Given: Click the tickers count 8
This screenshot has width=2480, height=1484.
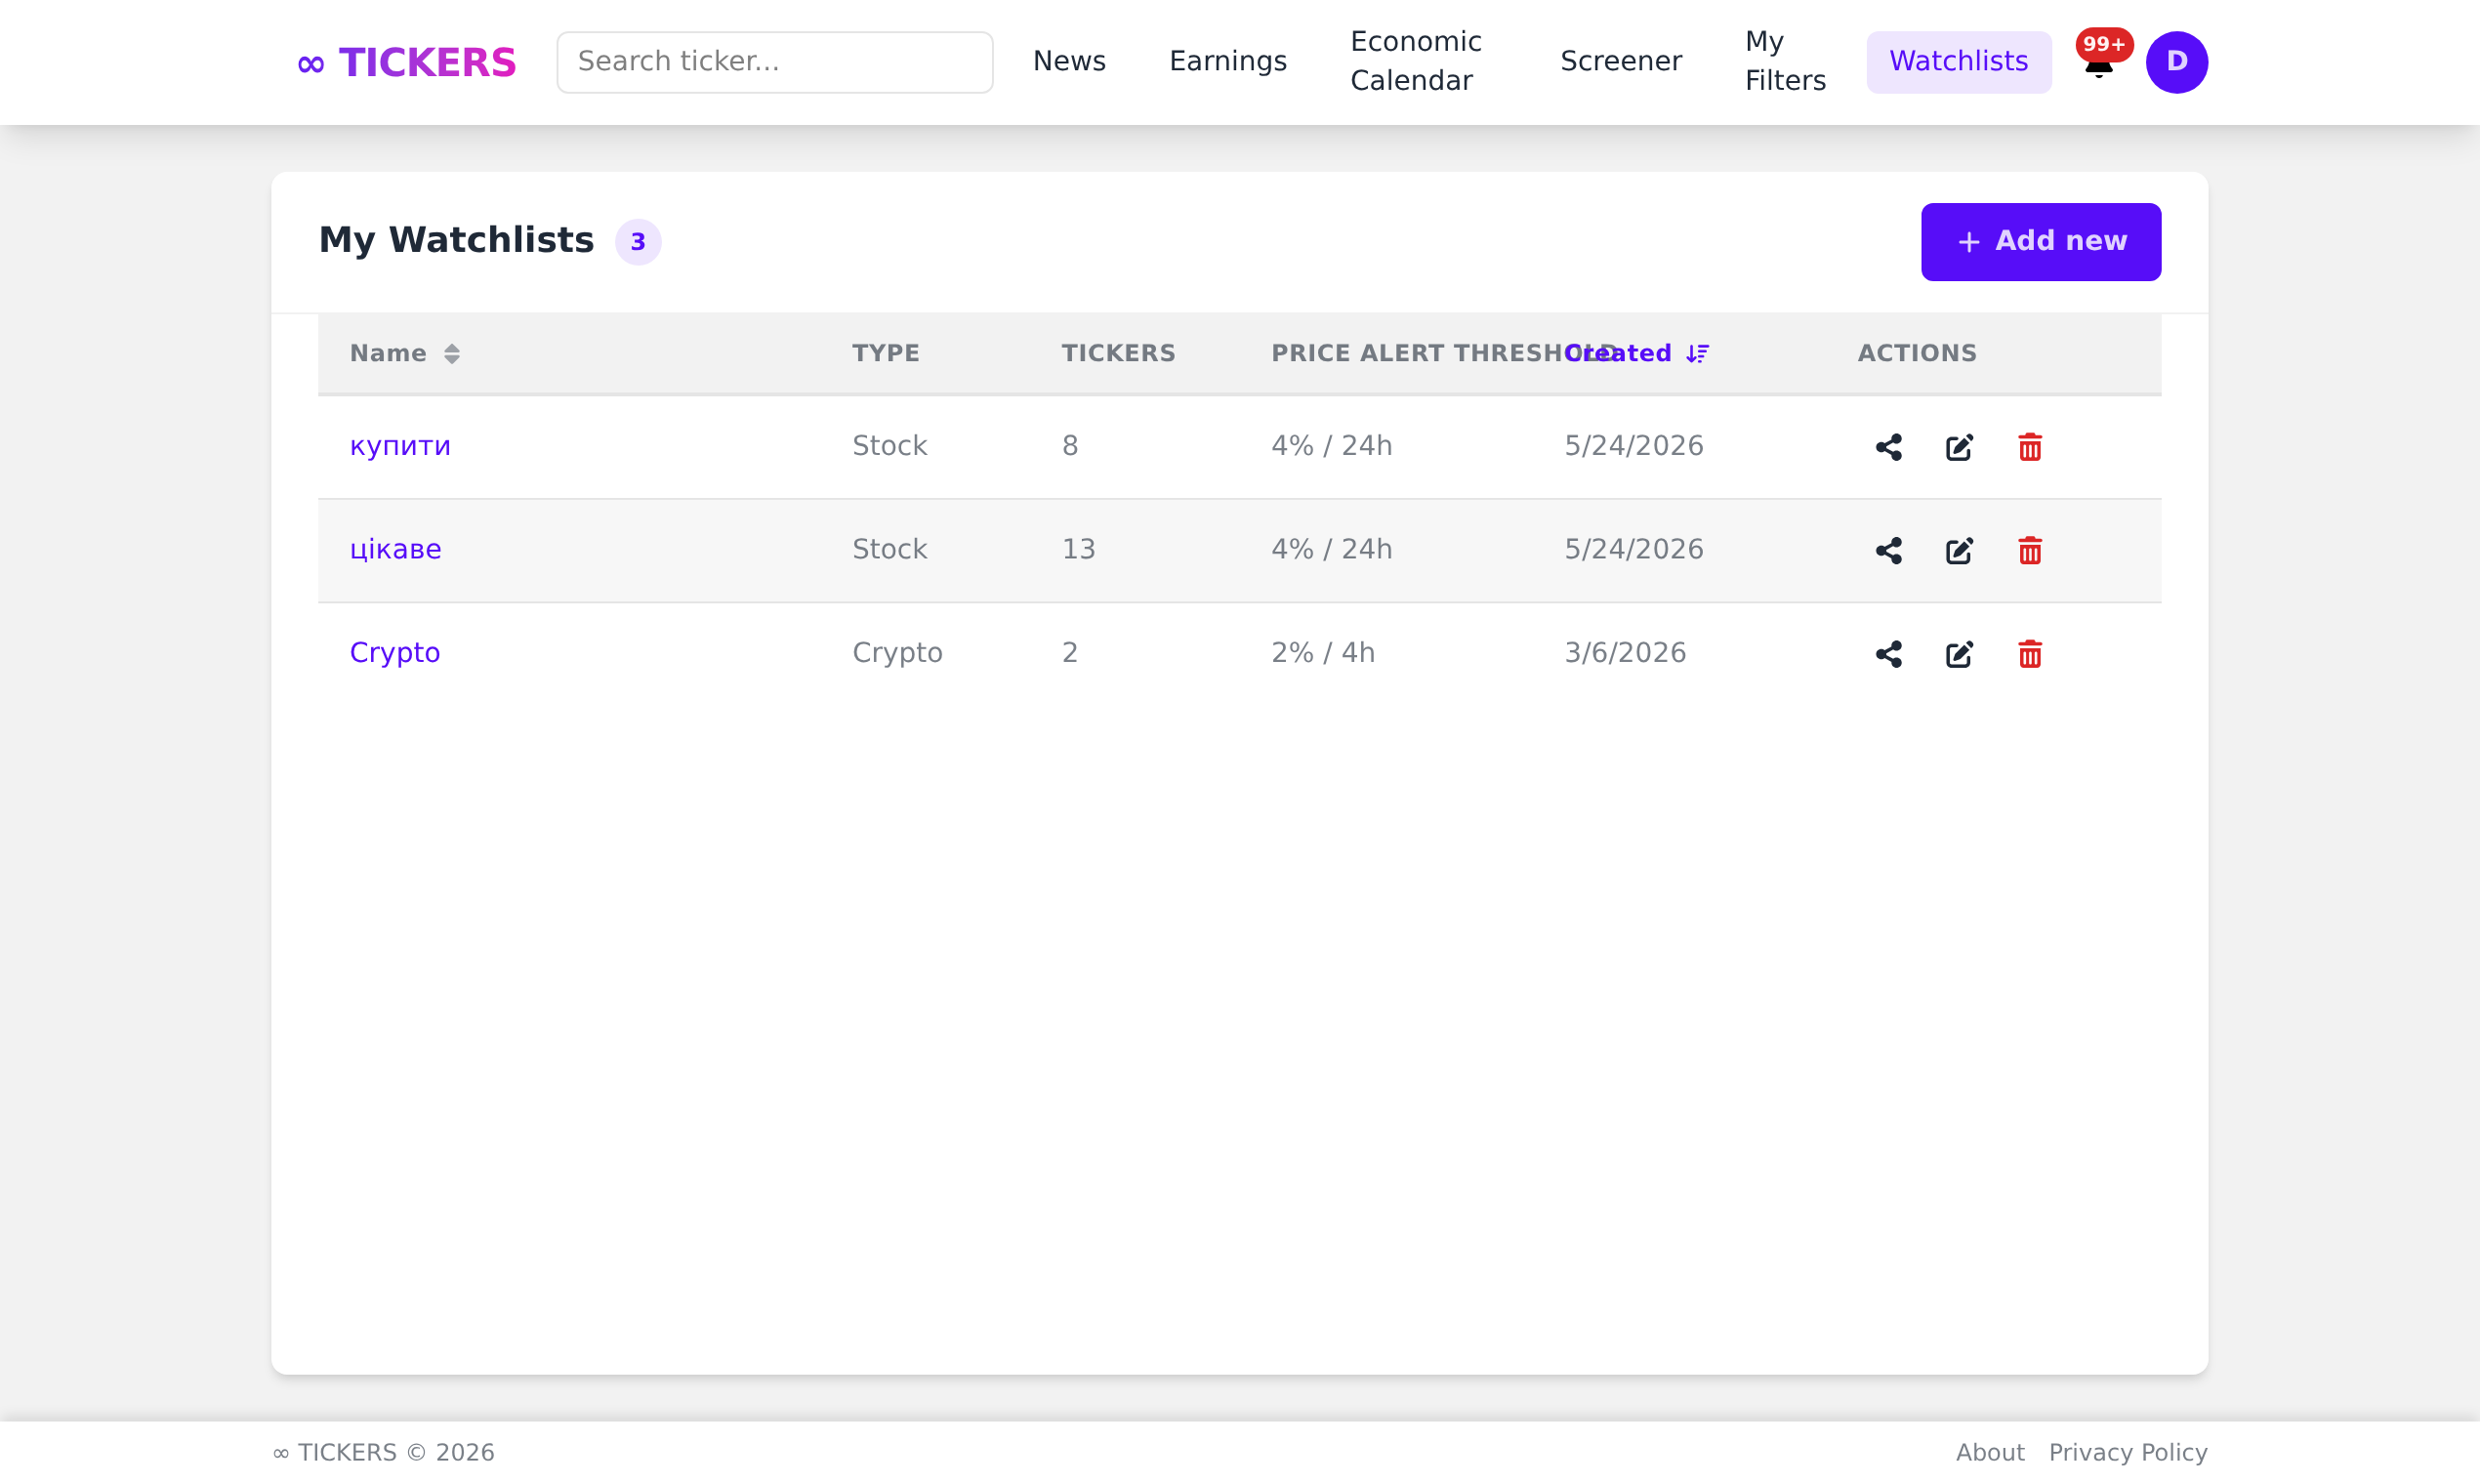Looking at the screenshot, I should 1070,446.
